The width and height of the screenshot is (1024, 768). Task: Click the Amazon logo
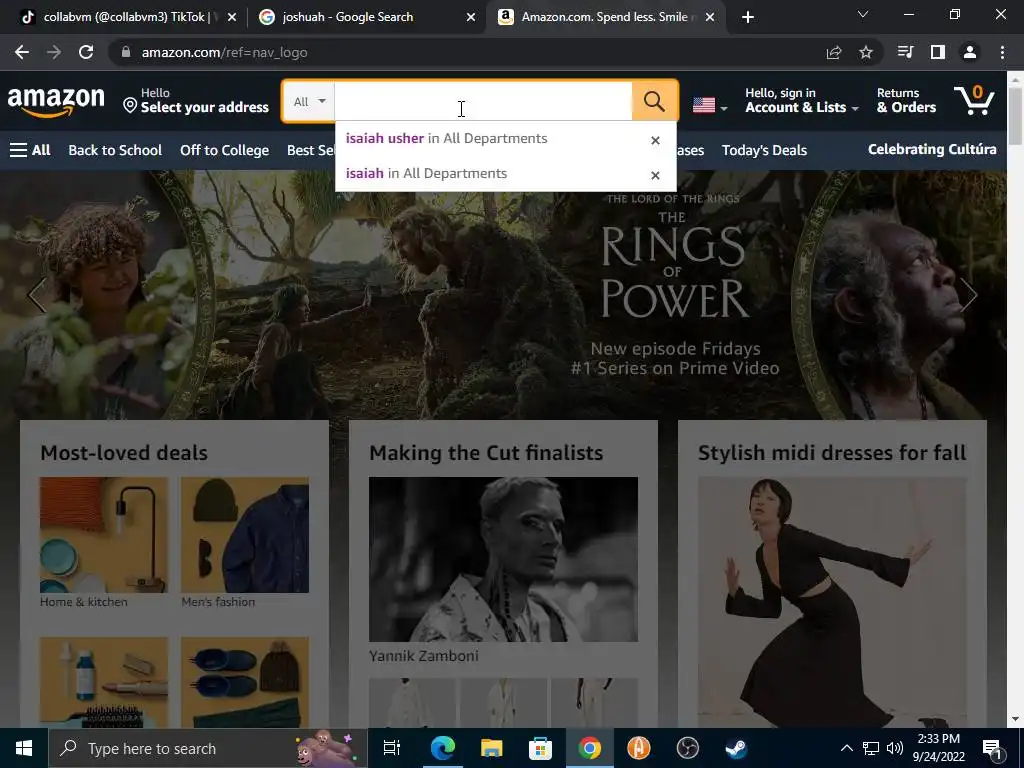(x=56, y=101)
